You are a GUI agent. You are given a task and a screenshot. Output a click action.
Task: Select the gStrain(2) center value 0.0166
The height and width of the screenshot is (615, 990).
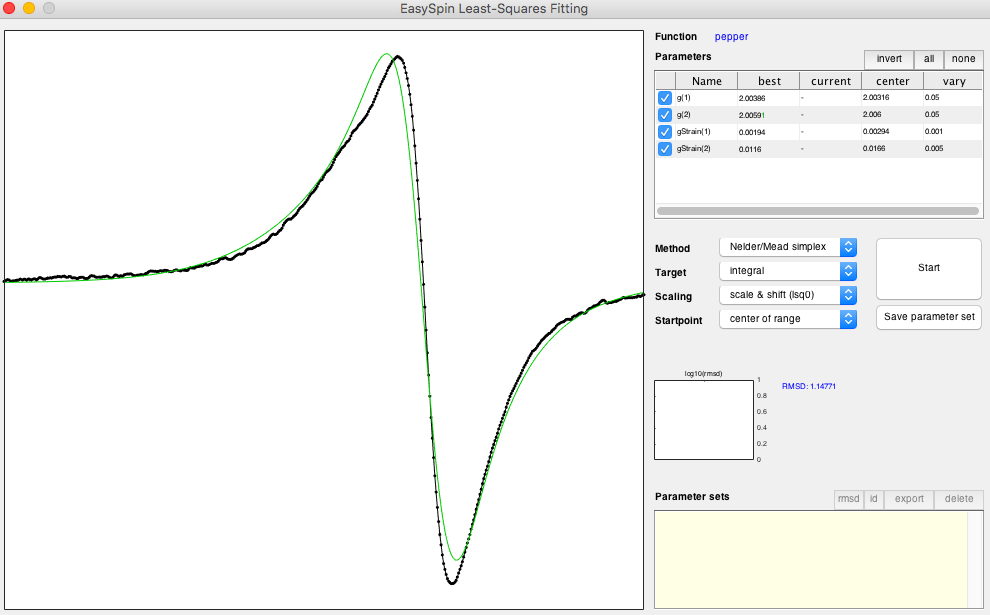pos(874,148)
